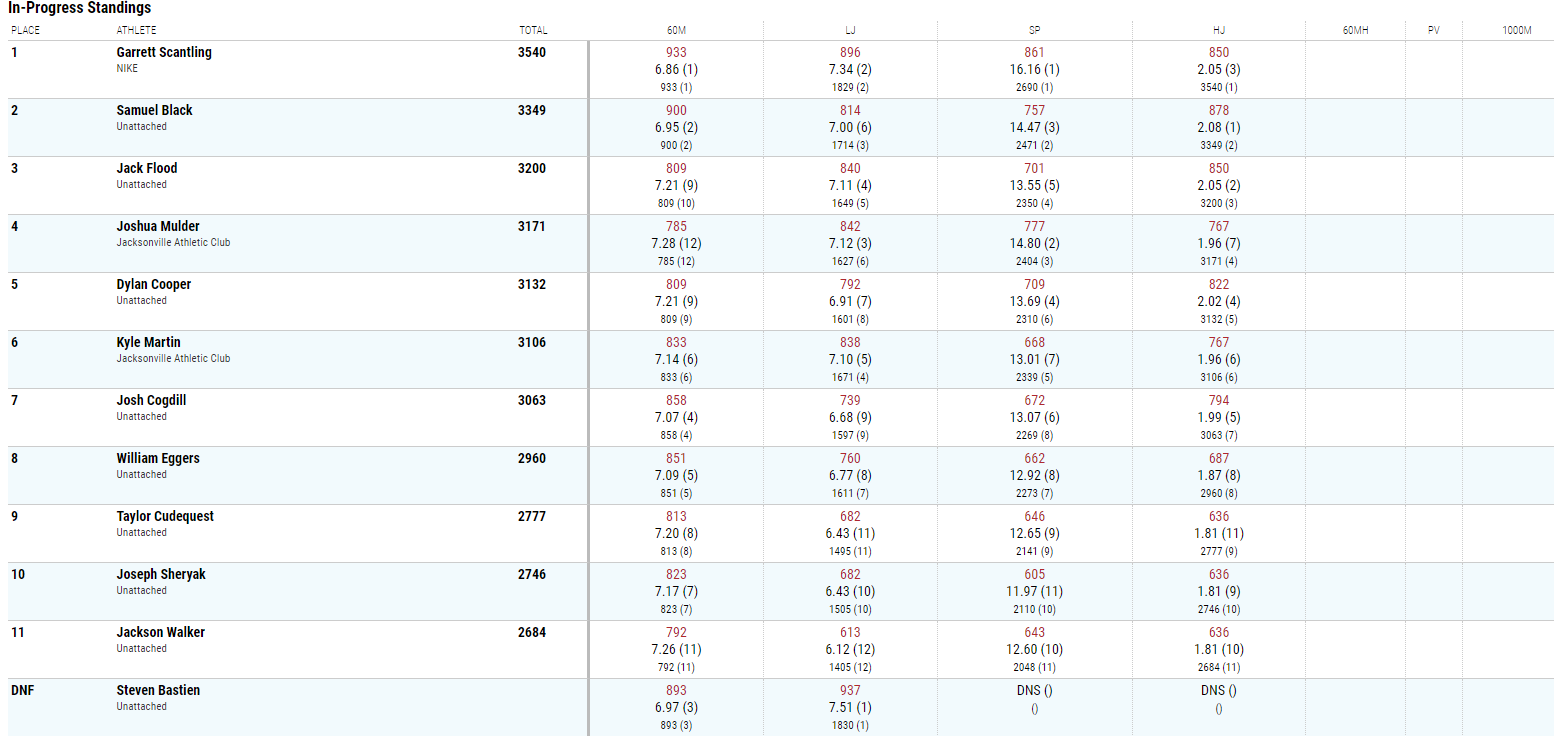Viewport: 1554px width, 736px height.
Task: Open Taylor Cudequest's athlete entry
Action: pyautogui.click(x=165, y=516)
